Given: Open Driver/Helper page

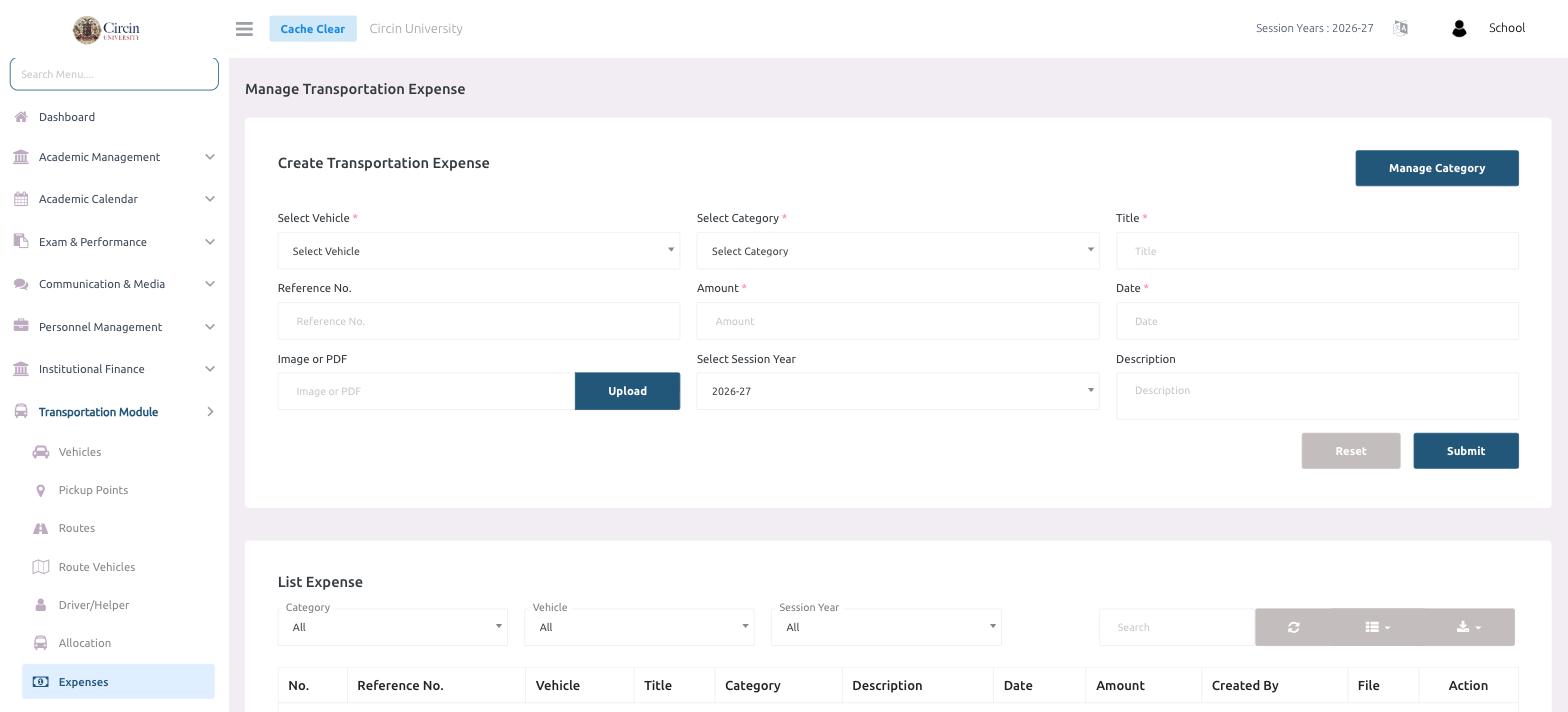Looking at the screenshot, I should click(94, 605).
